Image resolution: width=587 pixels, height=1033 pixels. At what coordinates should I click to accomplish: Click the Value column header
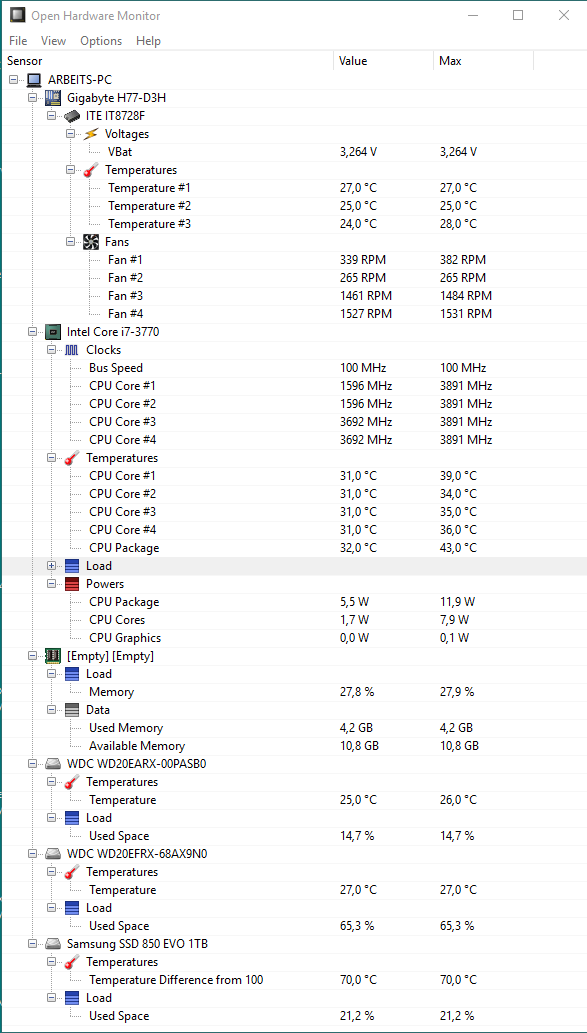[383, 61]
